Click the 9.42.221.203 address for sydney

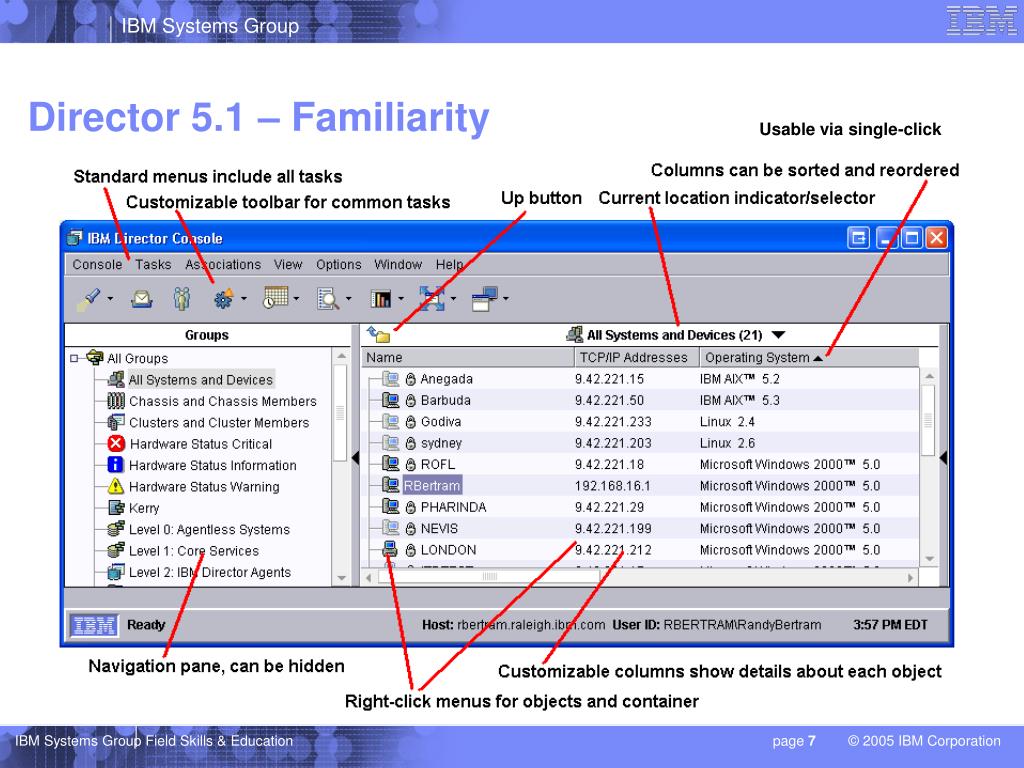pyautogui.click(x=613, y=443)
